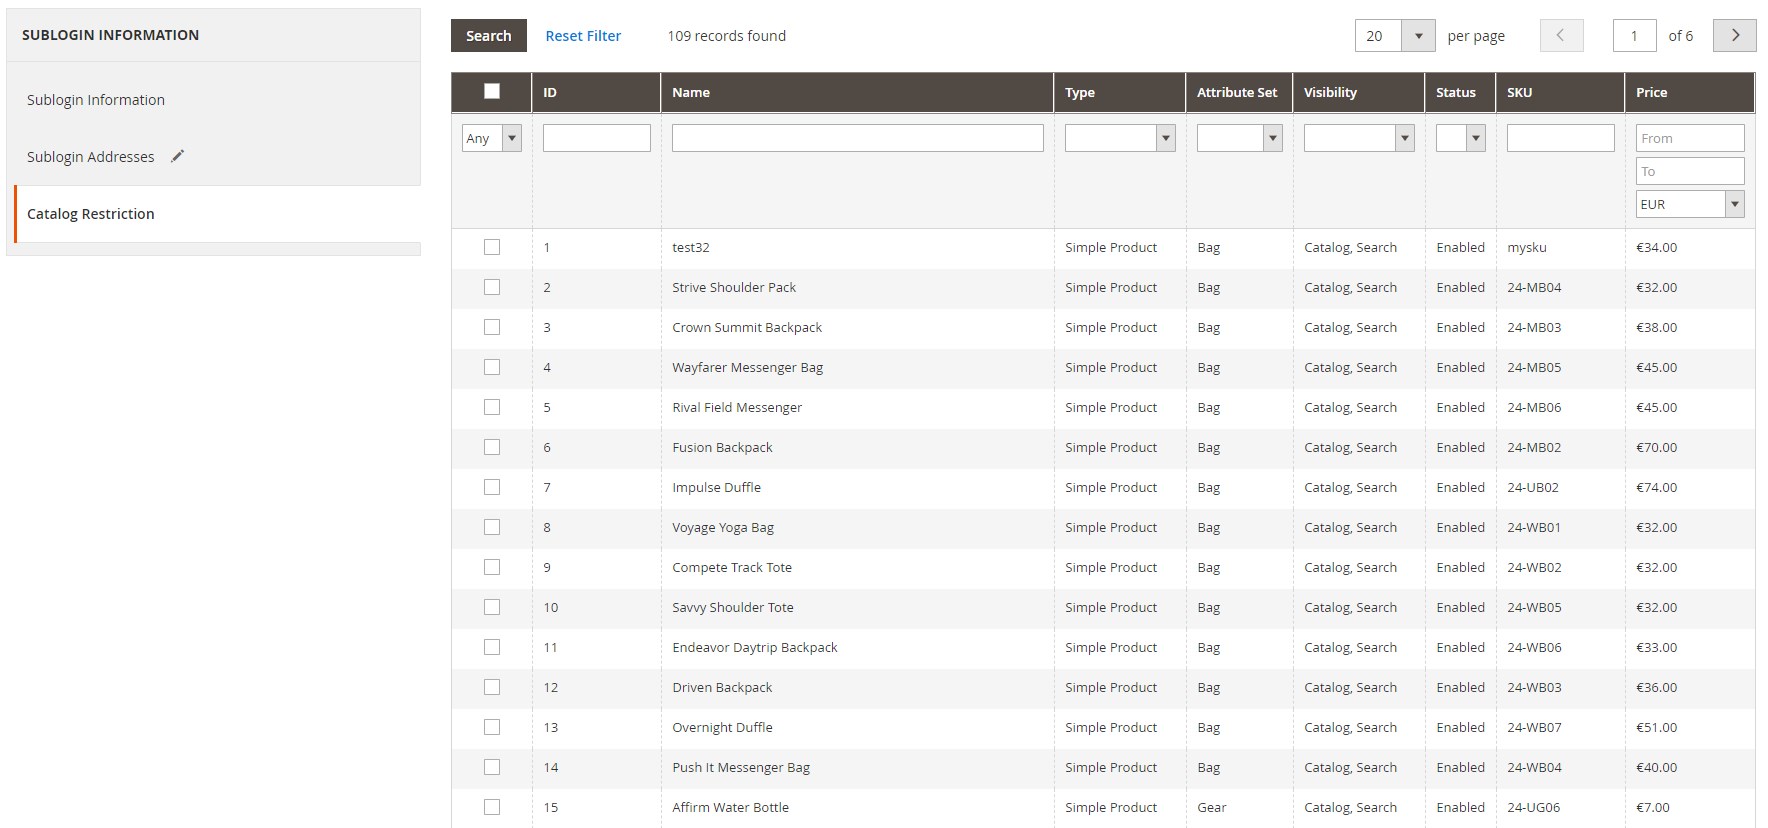Screen dimensions: 1768x828
Task: Sort by the Price column header
Action: [x=1690, y=92]
